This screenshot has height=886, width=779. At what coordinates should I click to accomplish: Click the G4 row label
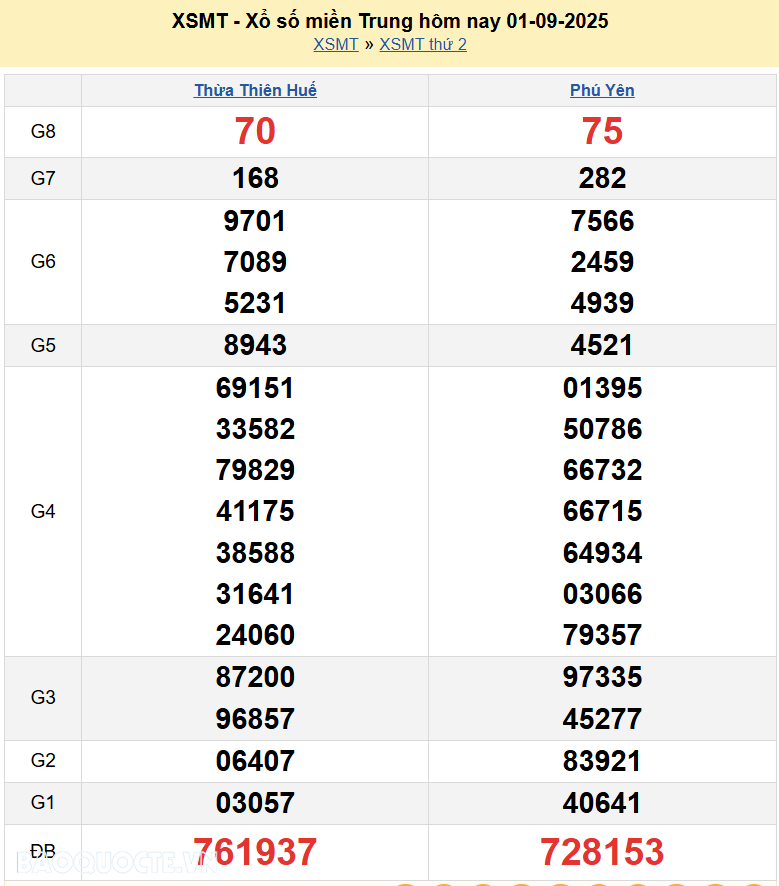click(43, 511)
